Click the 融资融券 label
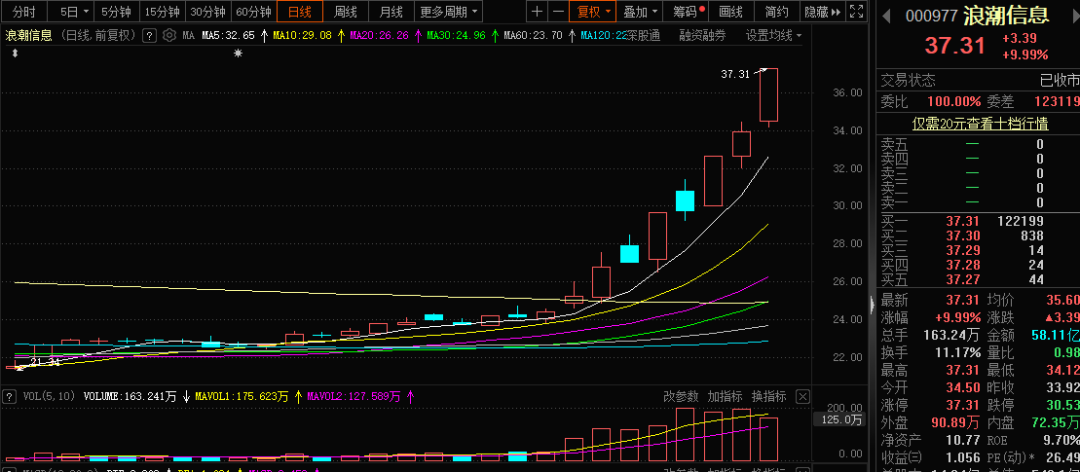The height and width of the screenshot is (472, 1080). tap(702, 35)
